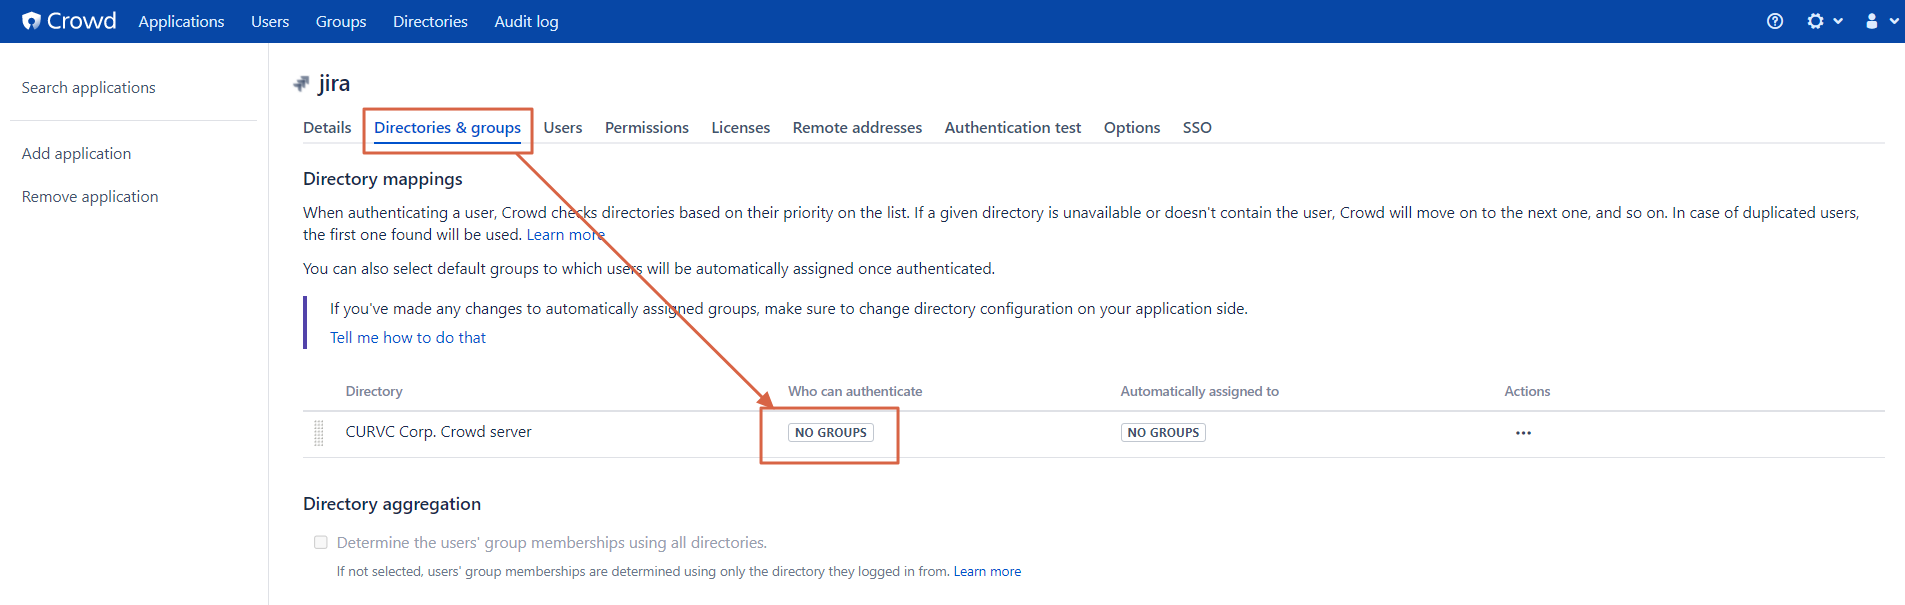Screen dimensions: 1905x605
Task: Open the Audit log page
Action: pos(526,21)
